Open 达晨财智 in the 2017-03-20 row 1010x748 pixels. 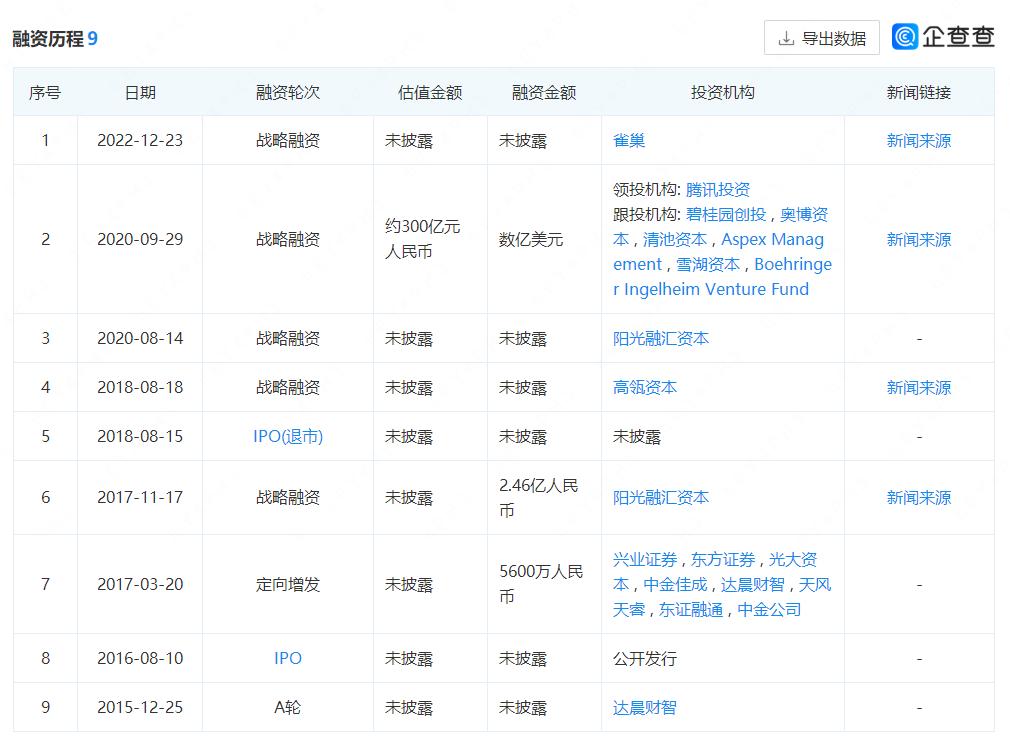click(x=753, y=584)
